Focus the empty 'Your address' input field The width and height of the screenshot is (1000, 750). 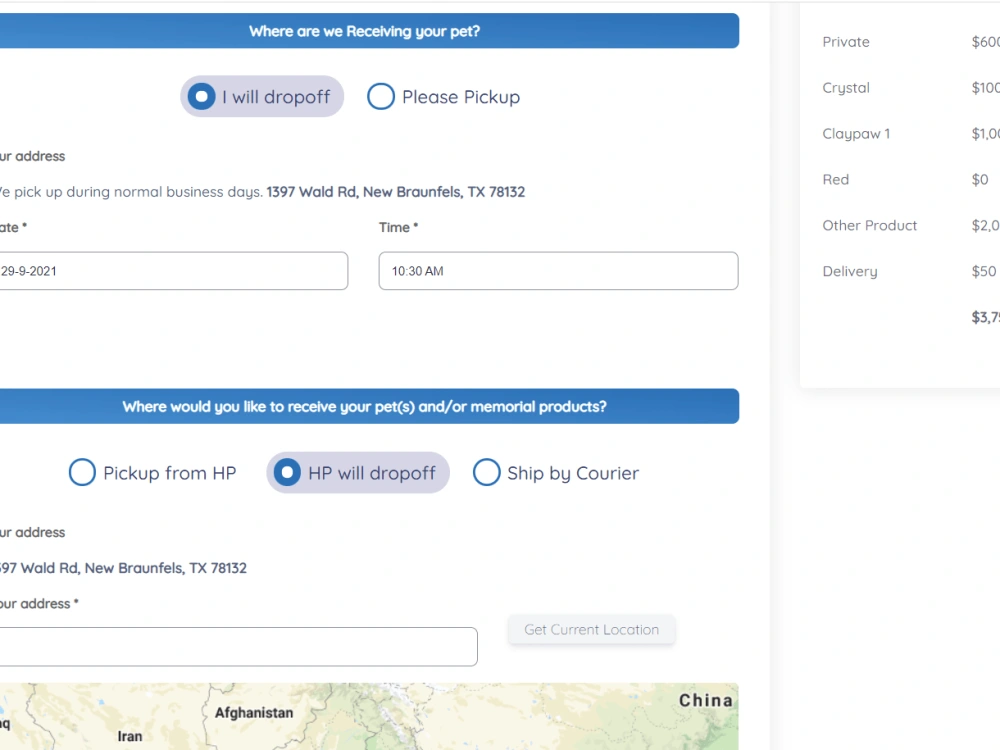(239, 647)
